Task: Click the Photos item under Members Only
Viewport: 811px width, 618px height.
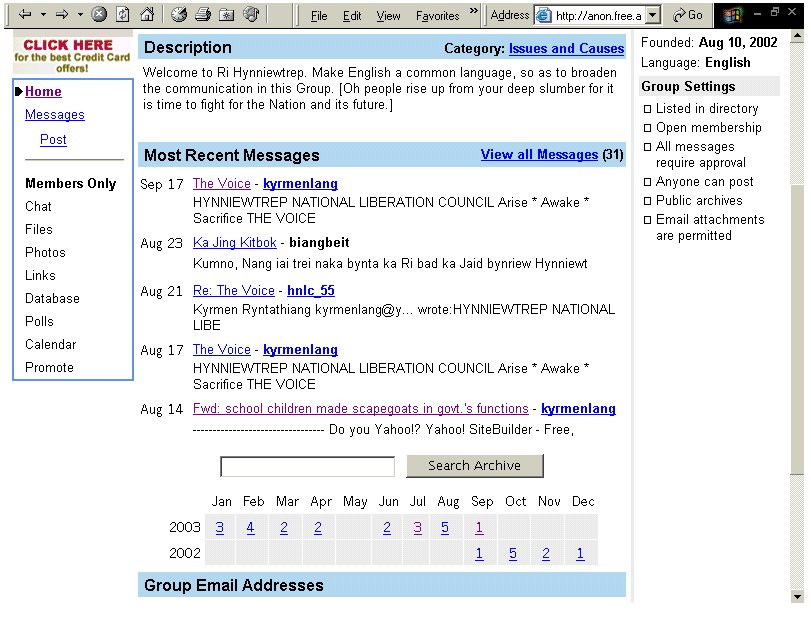Action: click(x=46, y=252)
